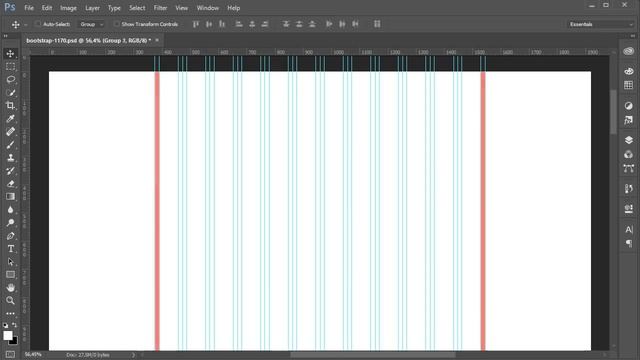Click the foreground color swatch
The image size is (640, 360).
(8, 336)
